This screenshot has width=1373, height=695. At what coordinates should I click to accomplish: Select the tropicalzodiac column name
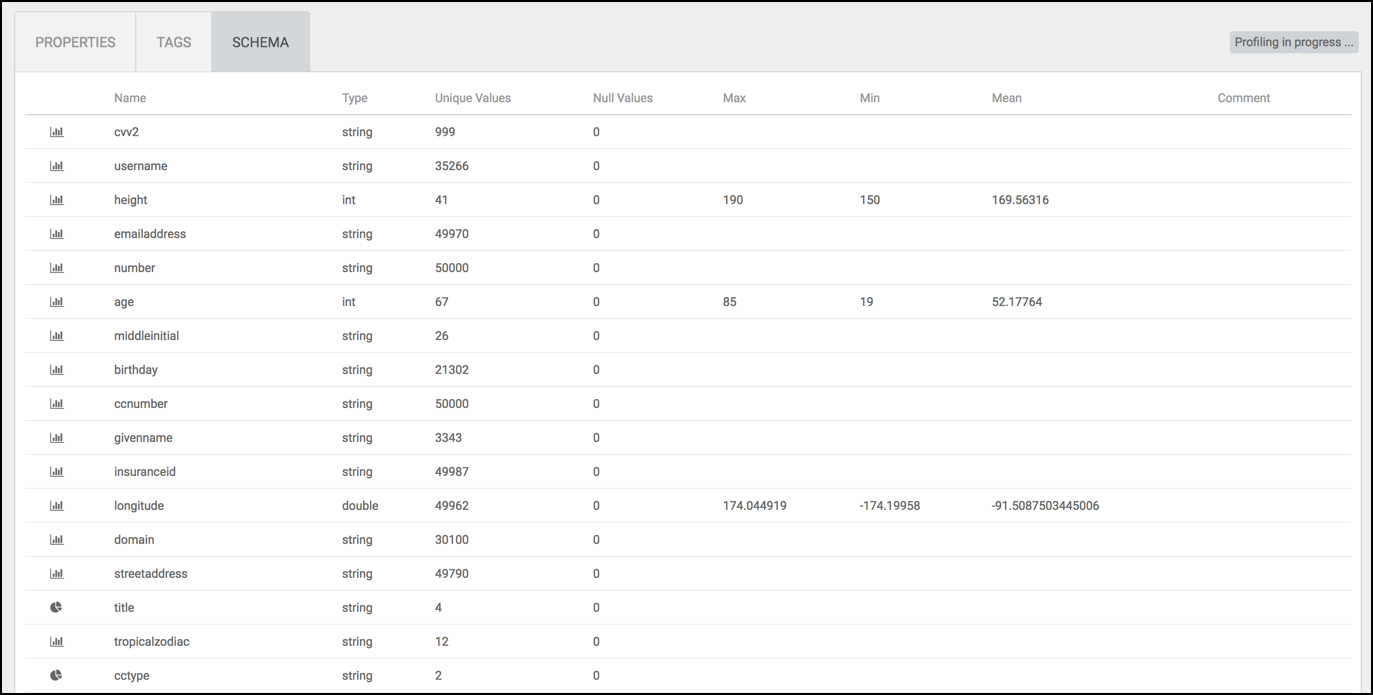pos(152,642)
